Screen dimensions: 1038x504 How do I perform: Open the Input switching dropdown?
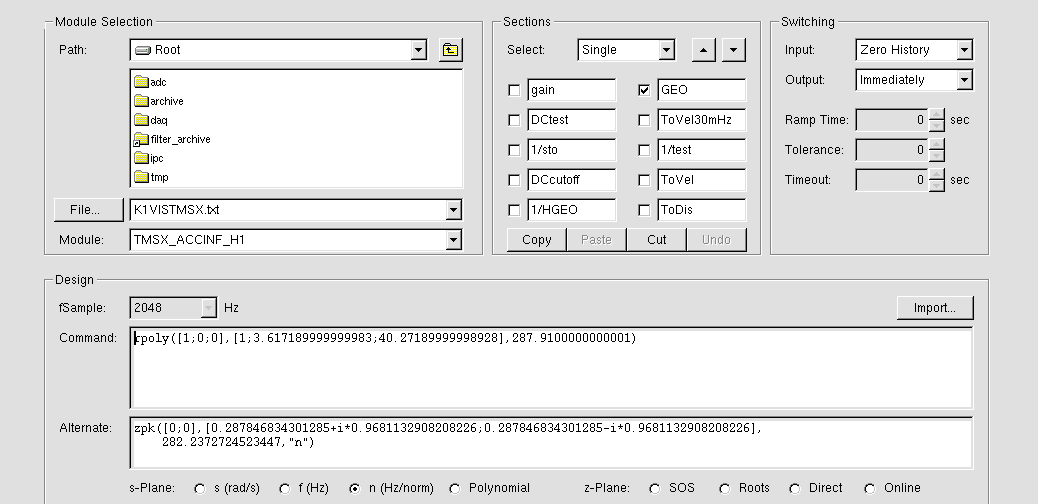[963, 50]
